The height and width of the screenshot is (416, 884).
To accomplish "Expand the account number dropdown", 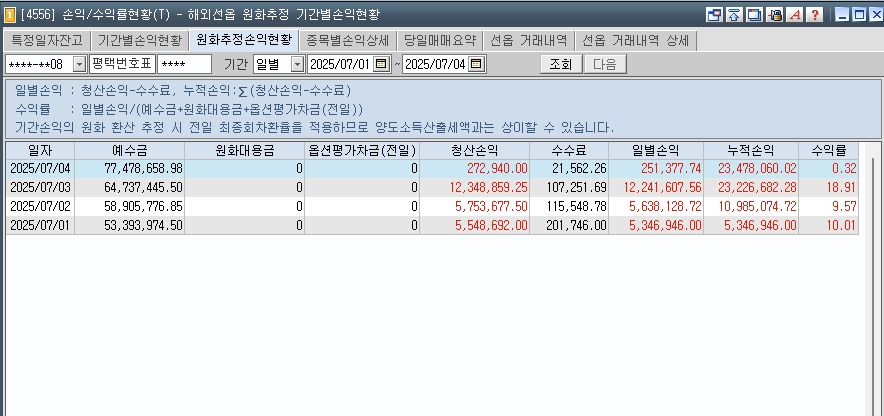I will click(x=79, y=64).
